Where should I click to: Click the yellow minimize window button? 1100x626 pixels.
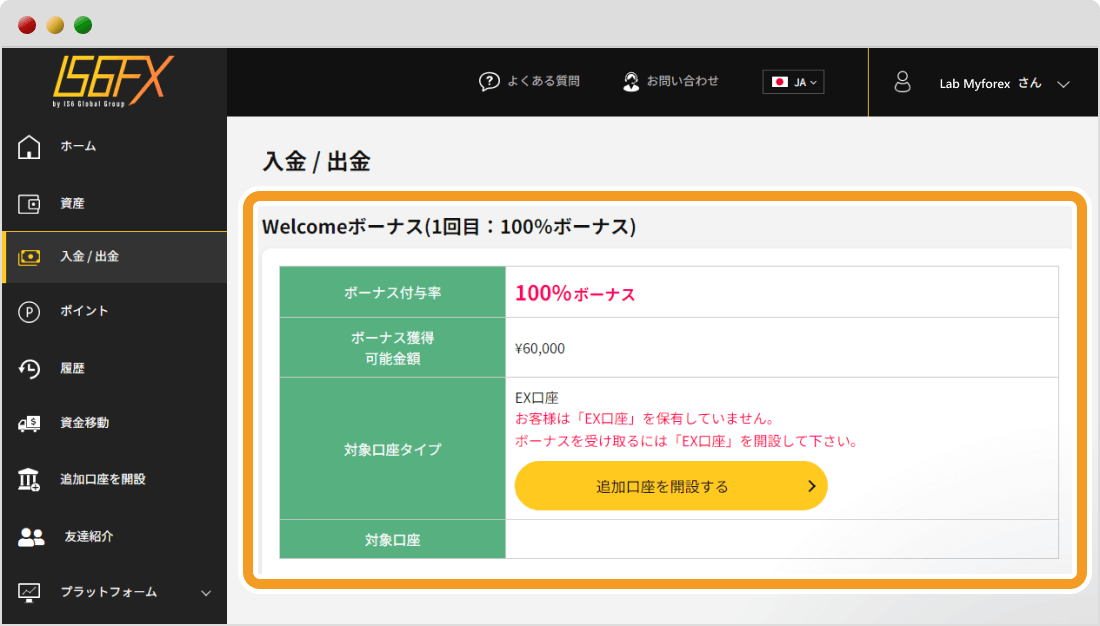[x=55, y=25]
